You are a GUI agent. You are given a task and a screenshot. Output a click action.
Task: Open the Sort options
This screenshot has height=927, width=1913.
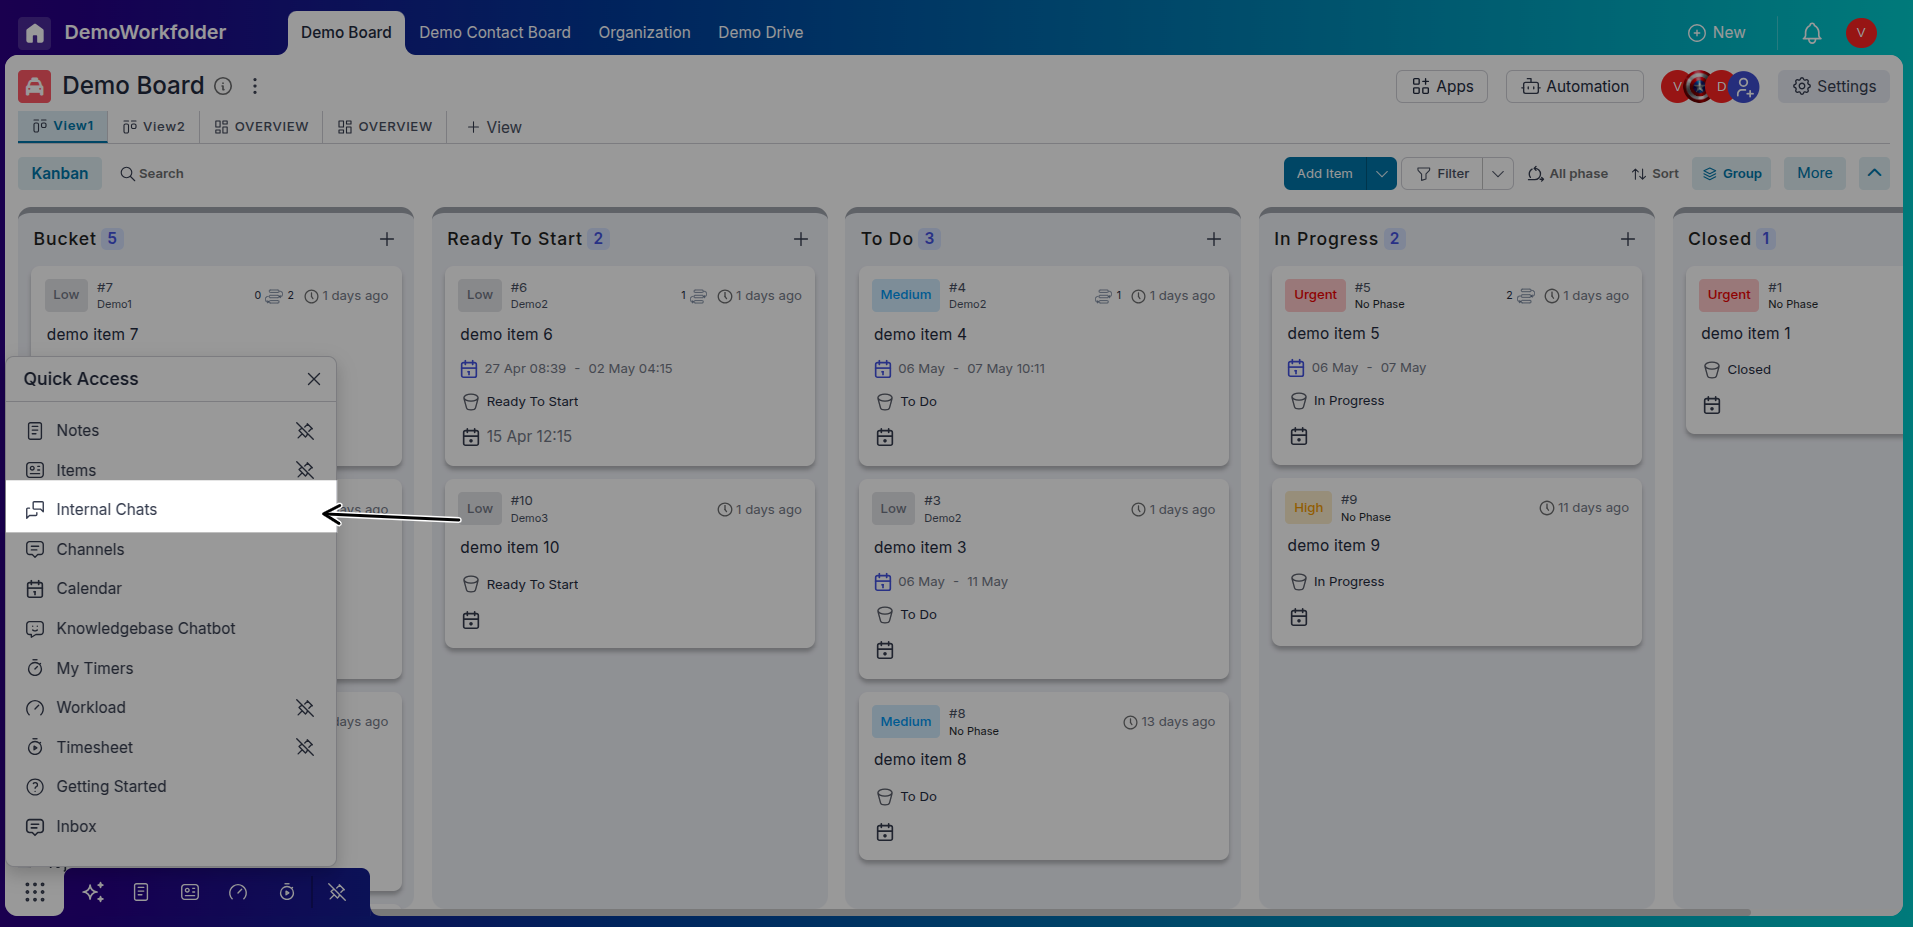tap(1655, 174)
